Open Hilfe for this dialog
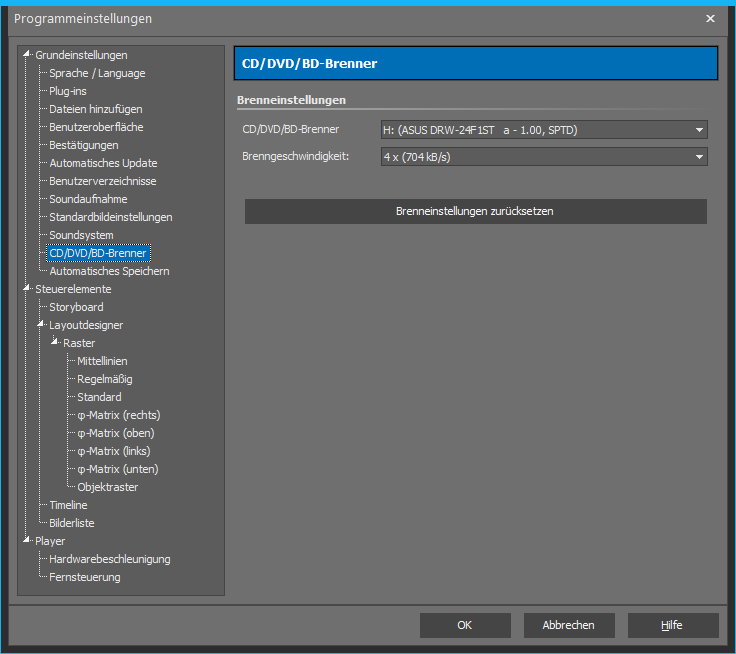 (672, 625)
